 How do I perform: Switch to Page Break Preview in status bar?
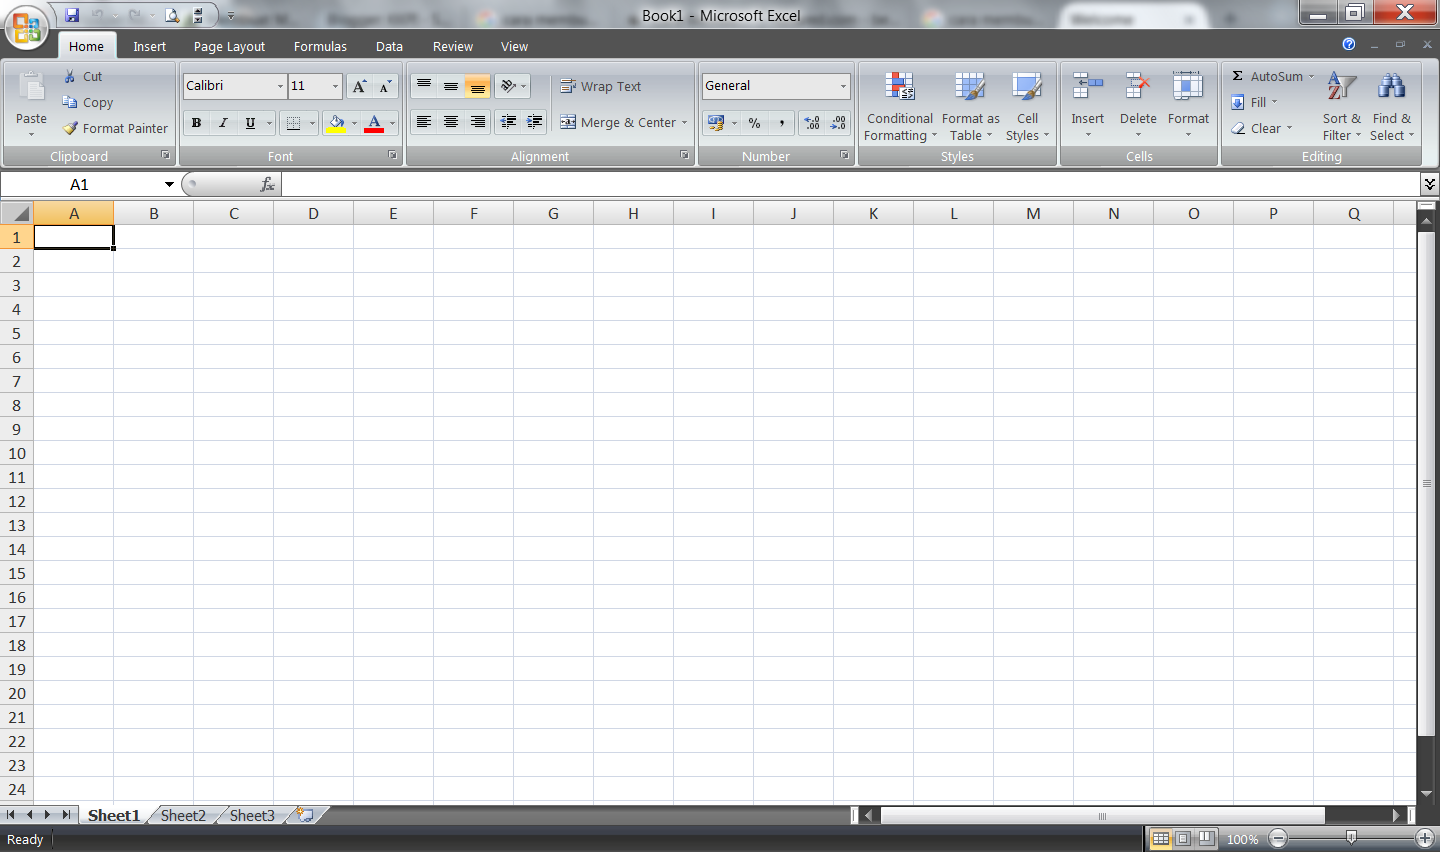pos(1206,838)
